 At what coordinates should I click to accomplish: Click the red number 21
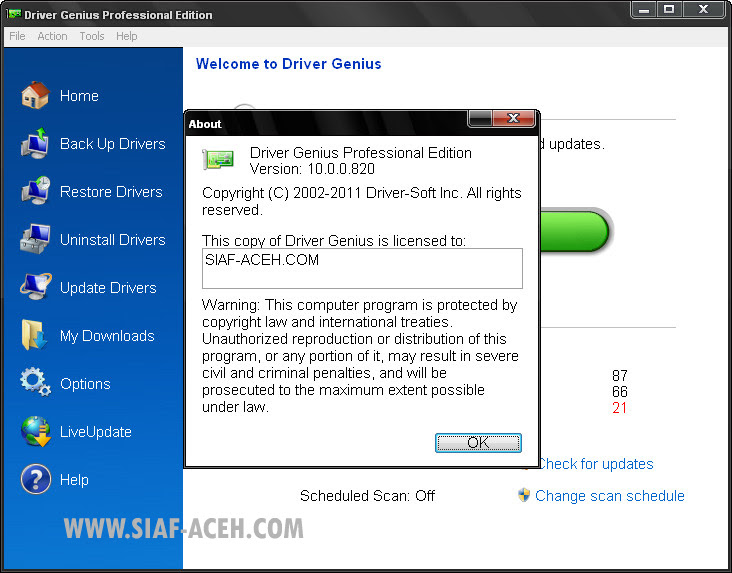pyautogui.click(x=619, y=408)
